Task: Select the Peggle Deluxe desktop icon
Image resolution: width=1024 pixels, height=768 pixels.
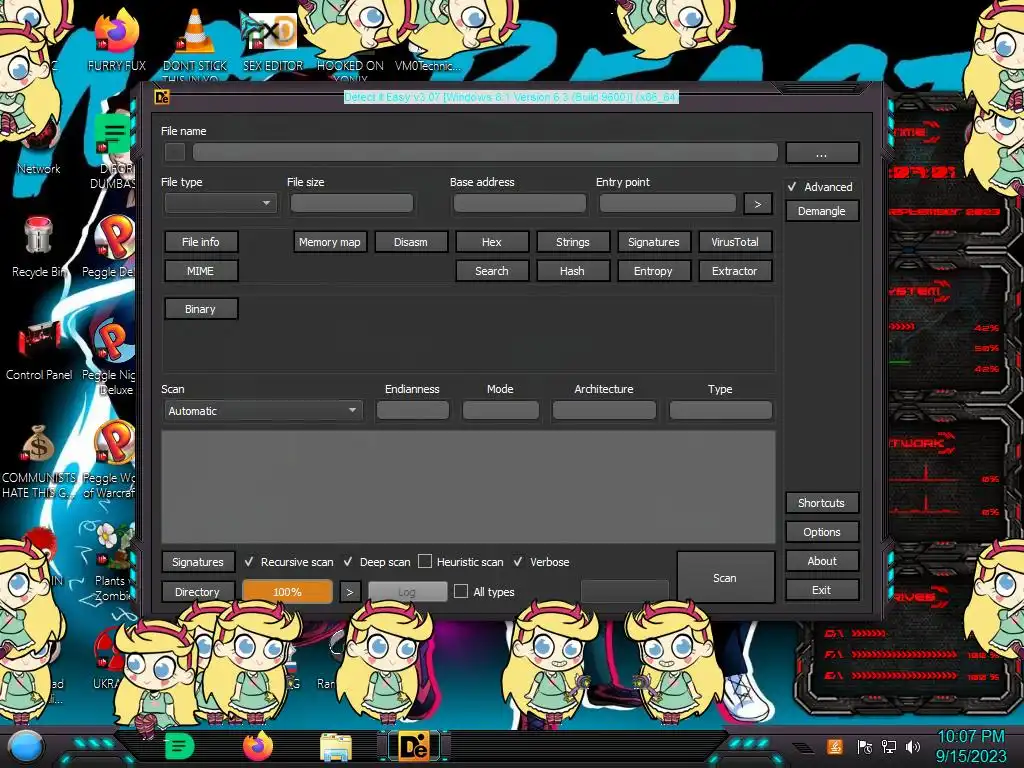Action: tap(115, 236)
